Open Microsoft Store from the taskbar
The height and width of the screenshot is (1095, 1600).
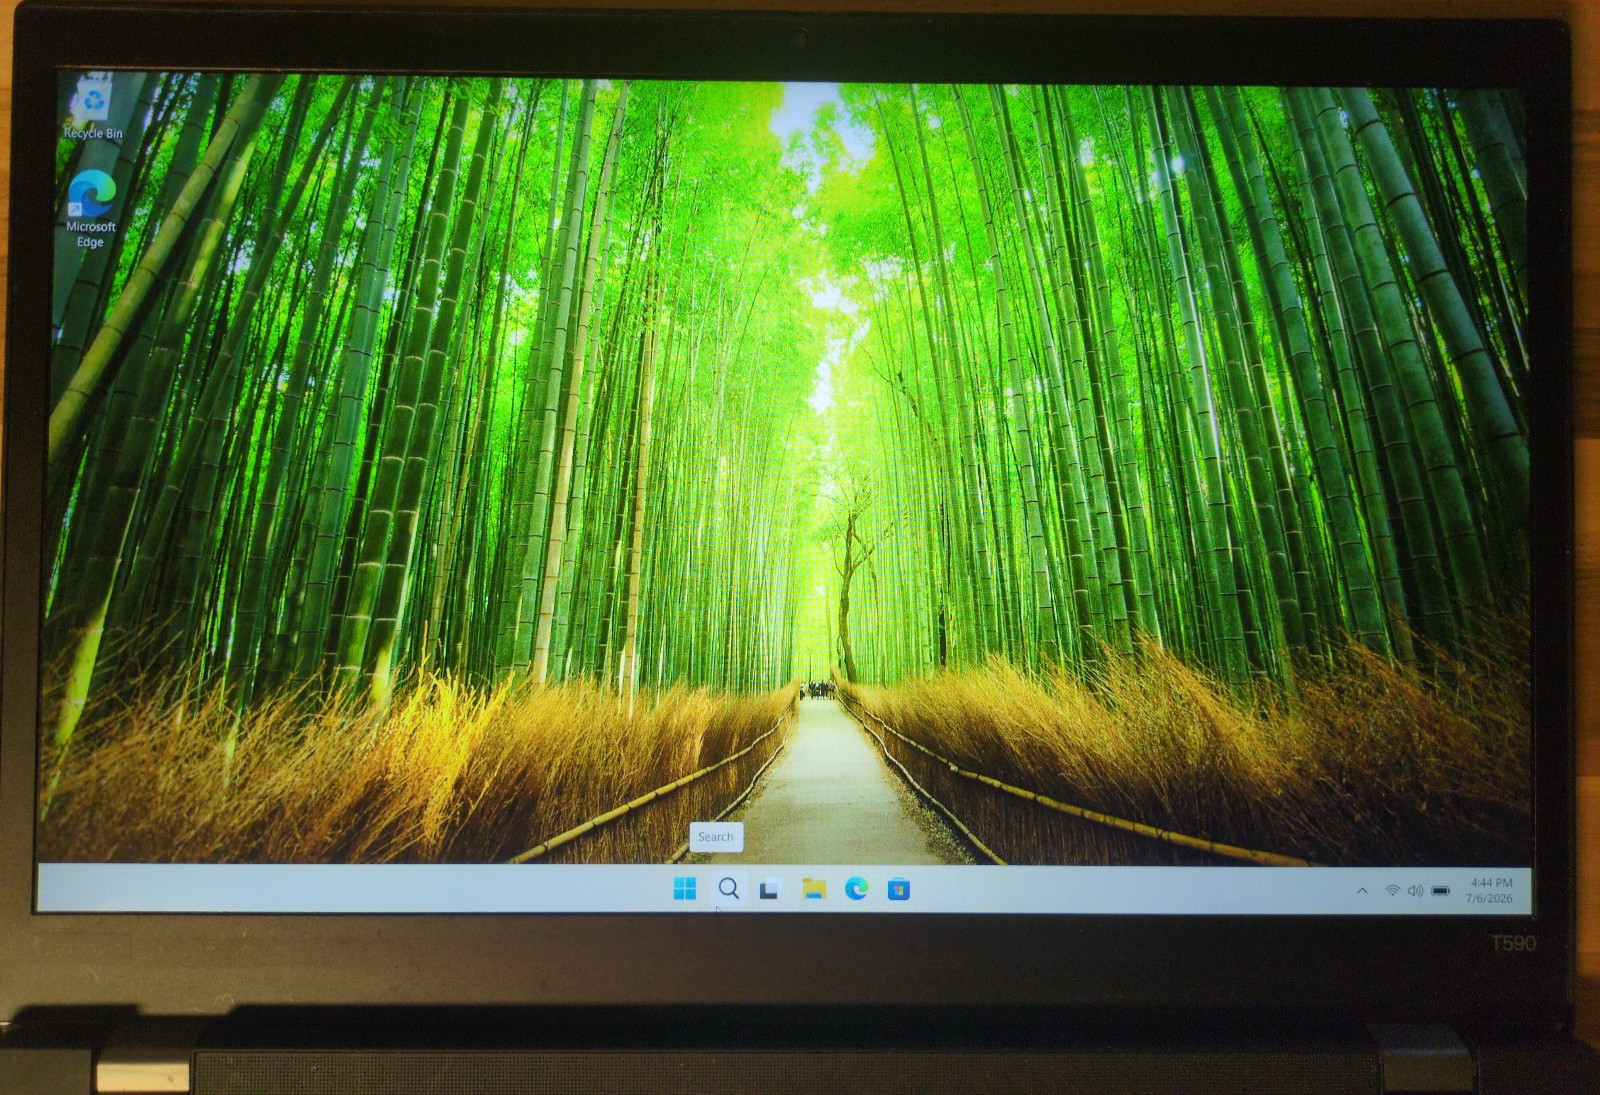(898, 889)
